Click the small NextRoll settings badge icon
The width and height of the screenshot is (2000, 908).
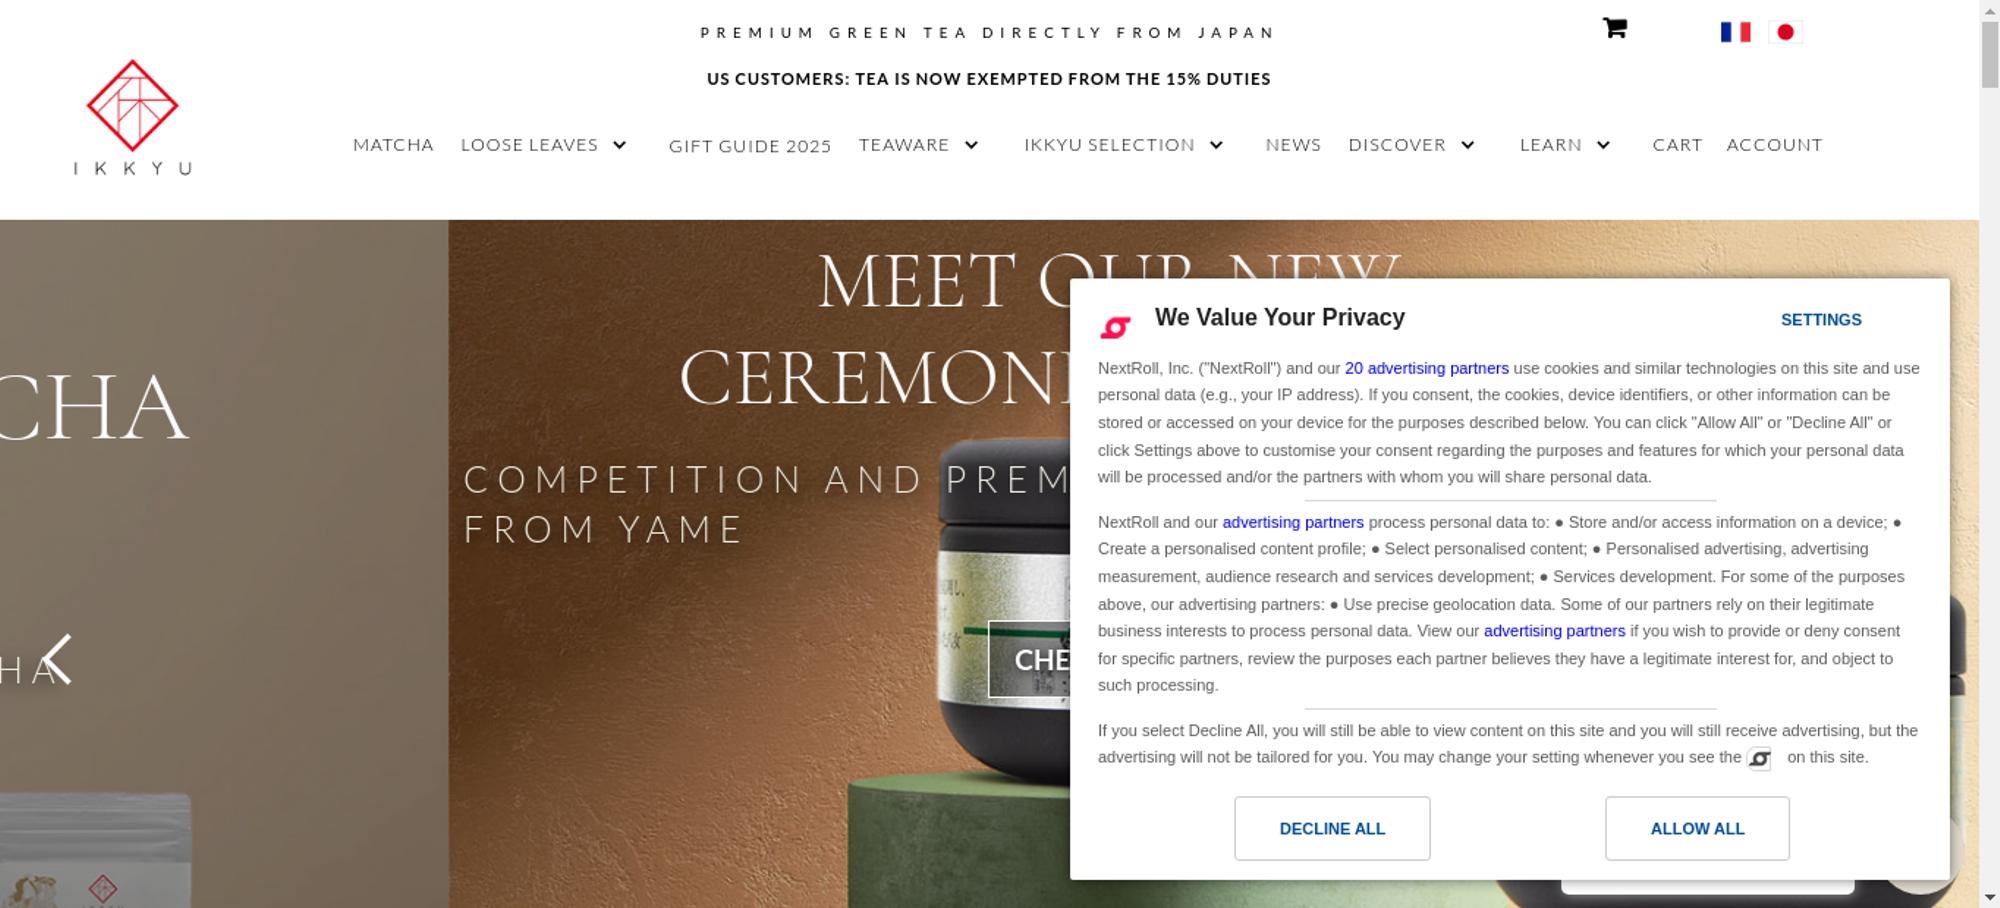1759,759
